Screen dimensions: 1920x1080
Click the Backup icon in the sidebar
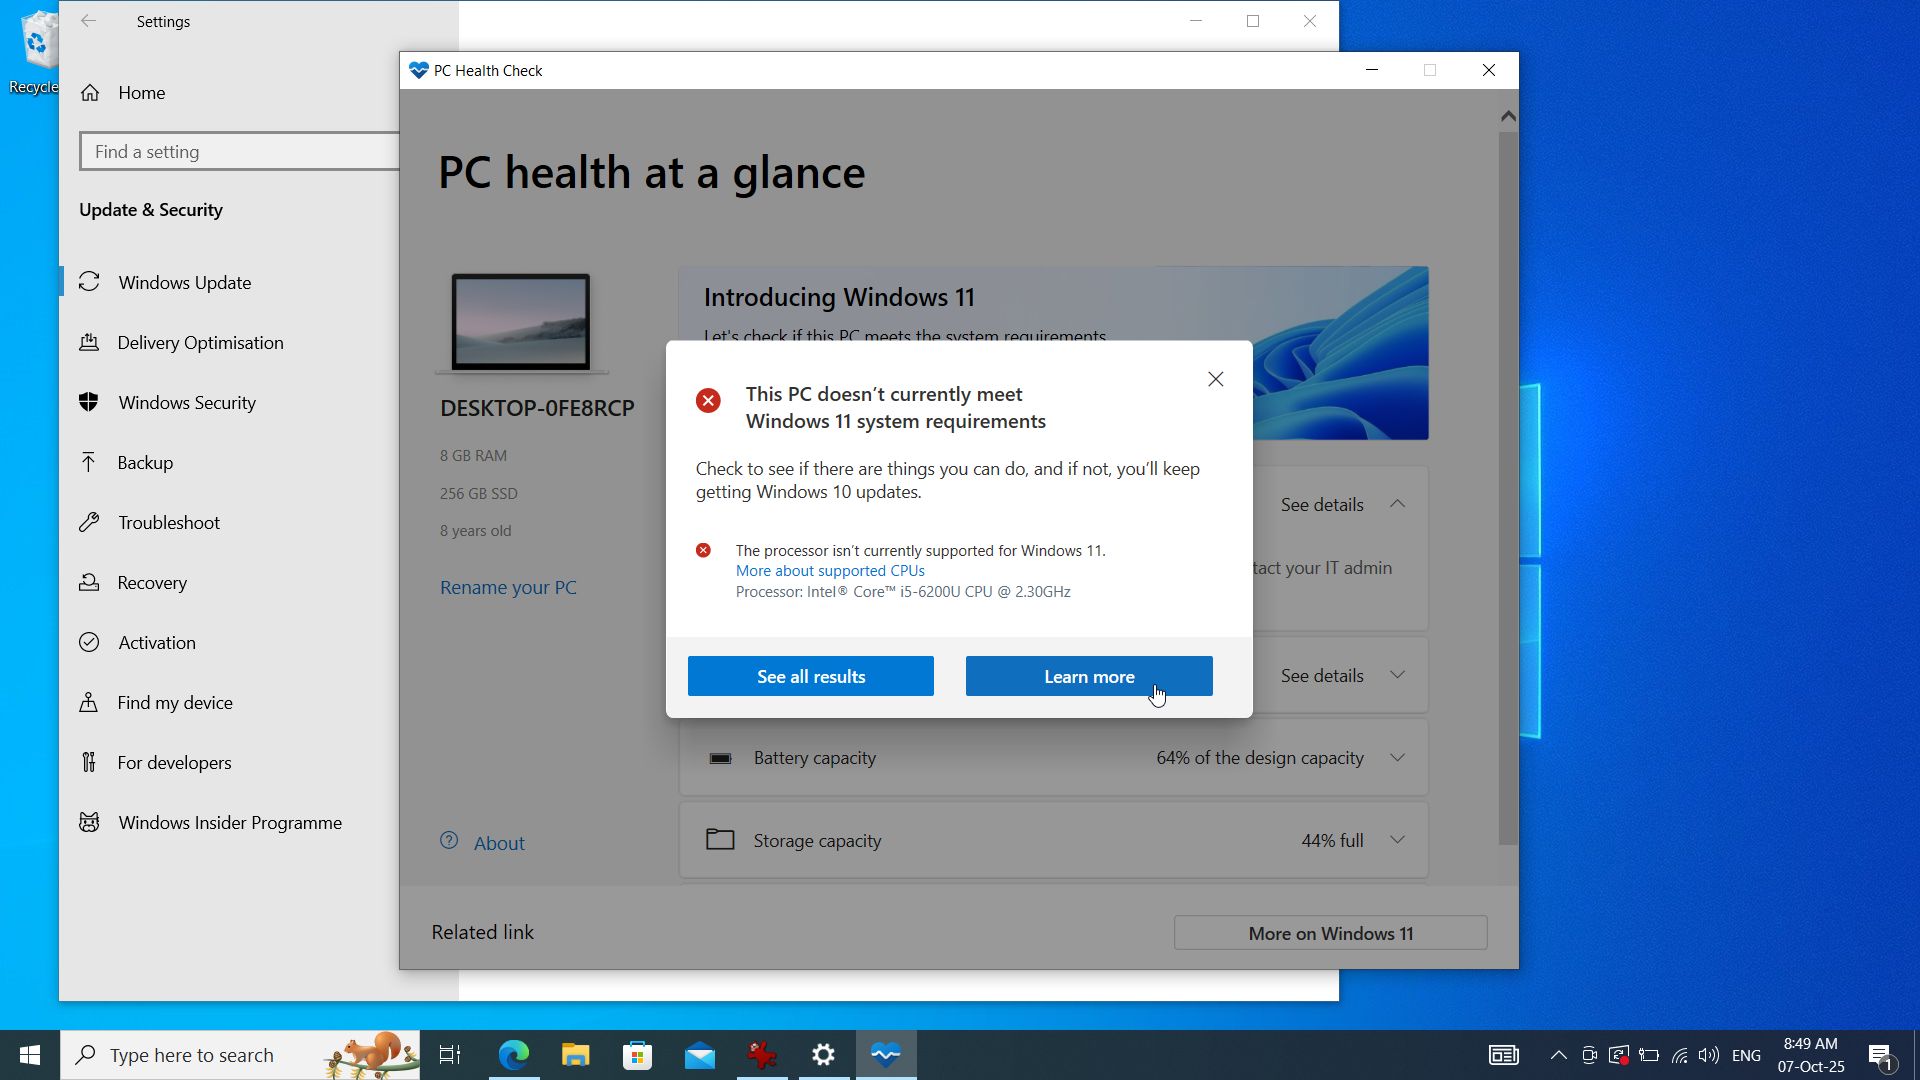click(89, 462)
